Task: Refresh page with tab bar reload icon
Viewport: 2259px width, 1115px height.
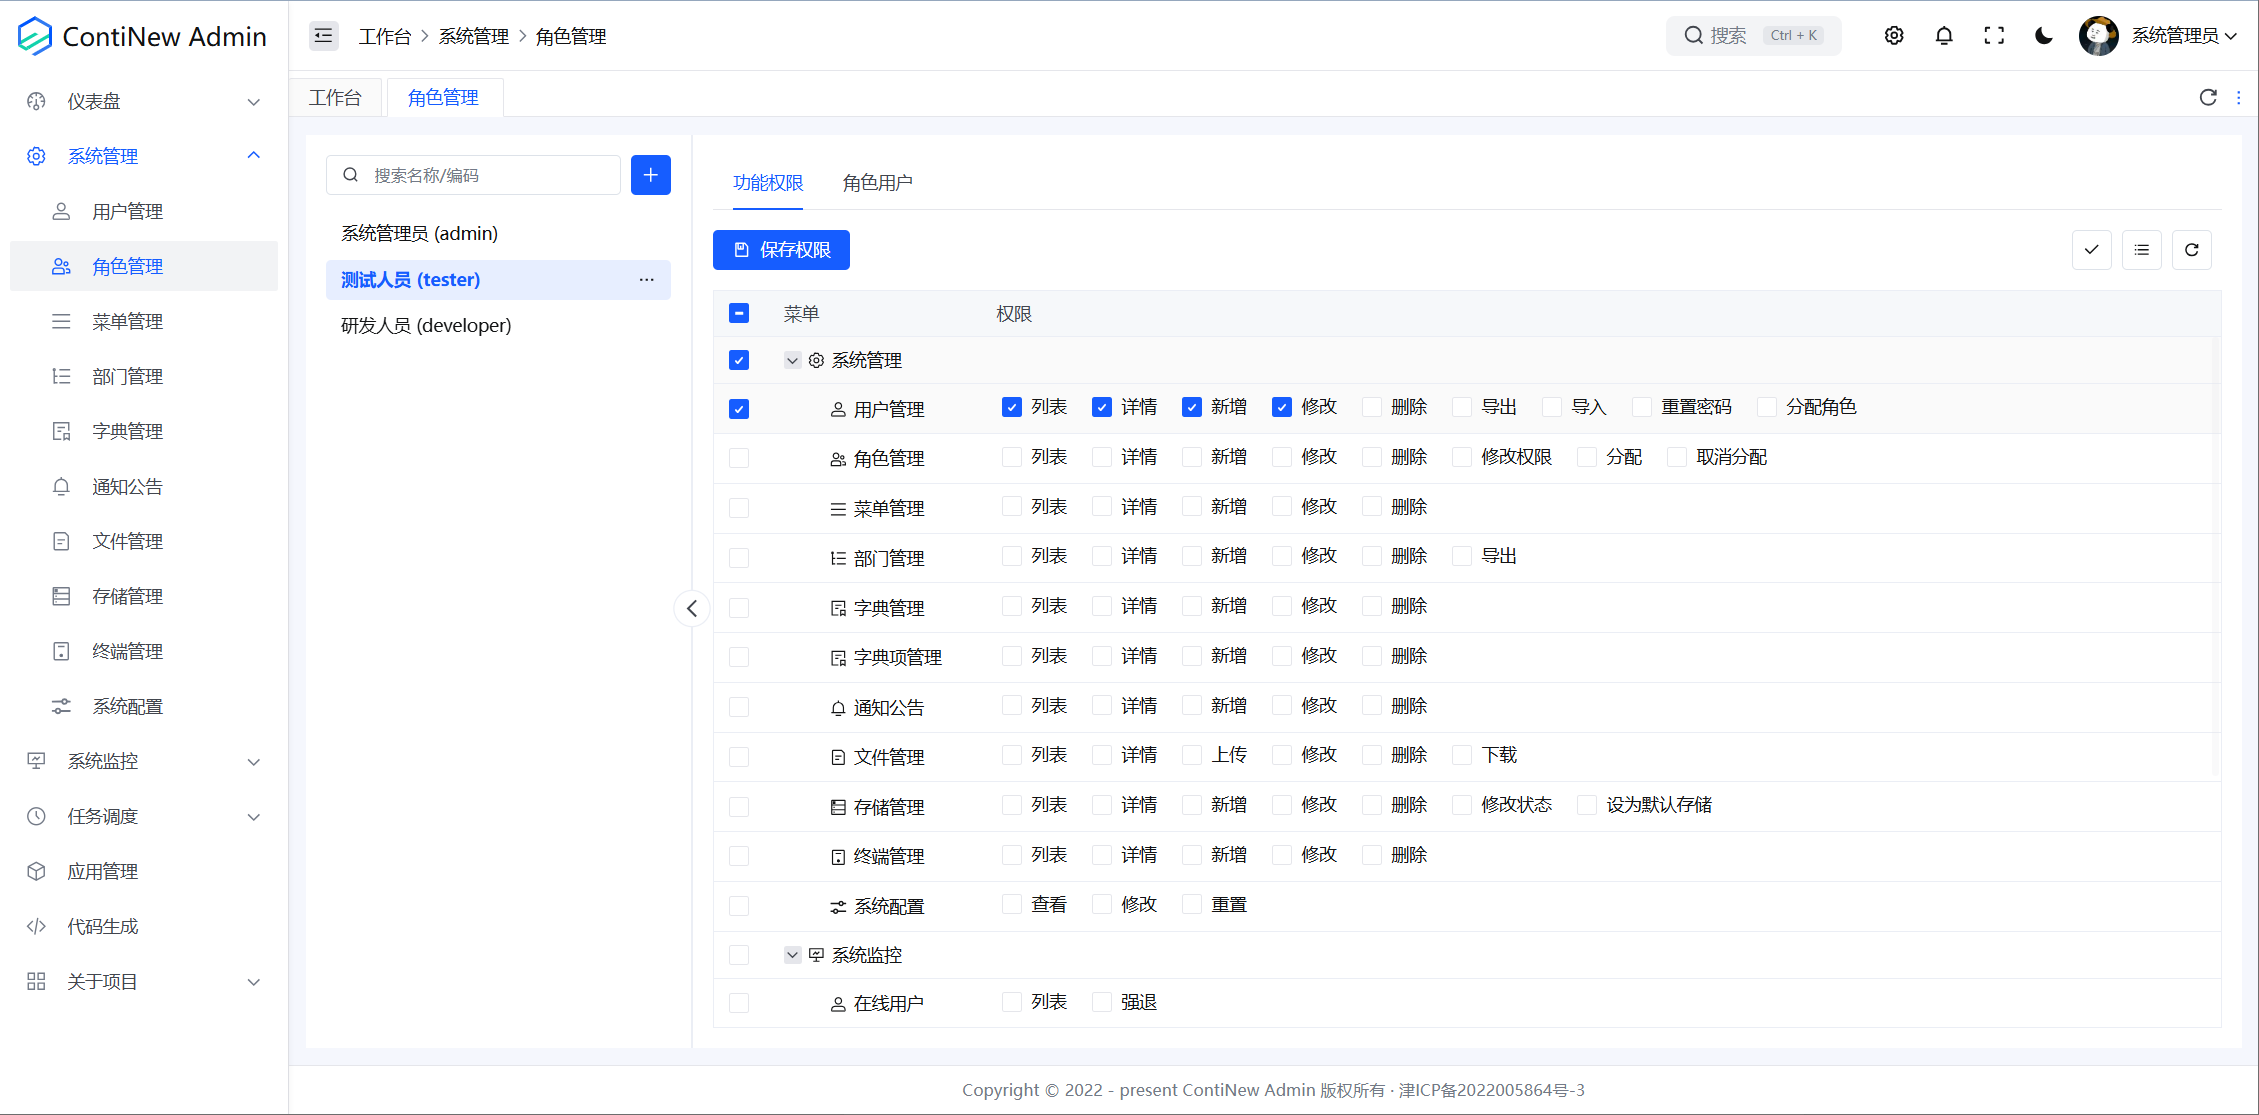Action: pos(2208,97)
